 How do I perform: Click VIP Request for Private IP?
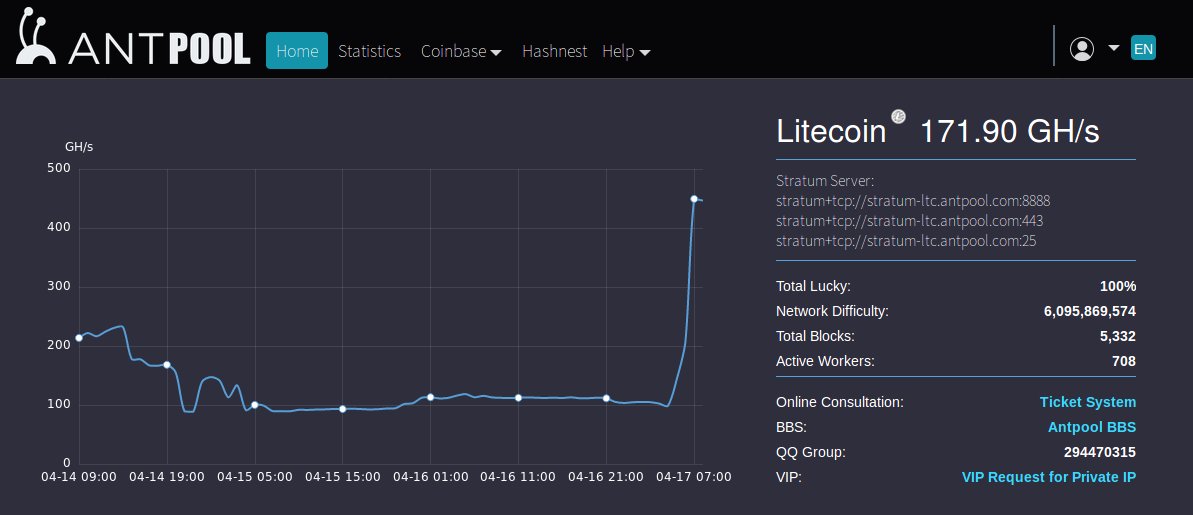pyautogui.click(x=1048, y=477)
